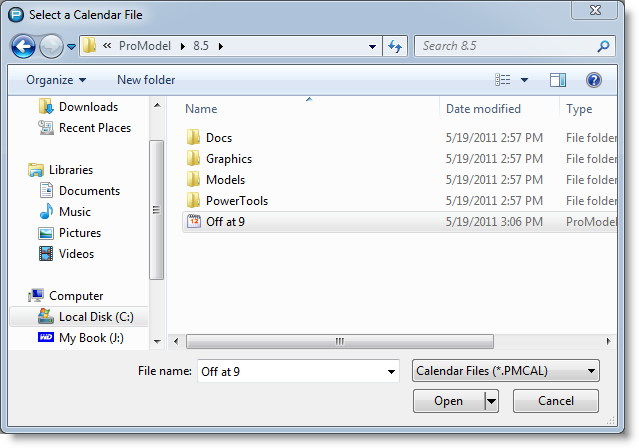Open the Help question mark icon

coord(593,80)
